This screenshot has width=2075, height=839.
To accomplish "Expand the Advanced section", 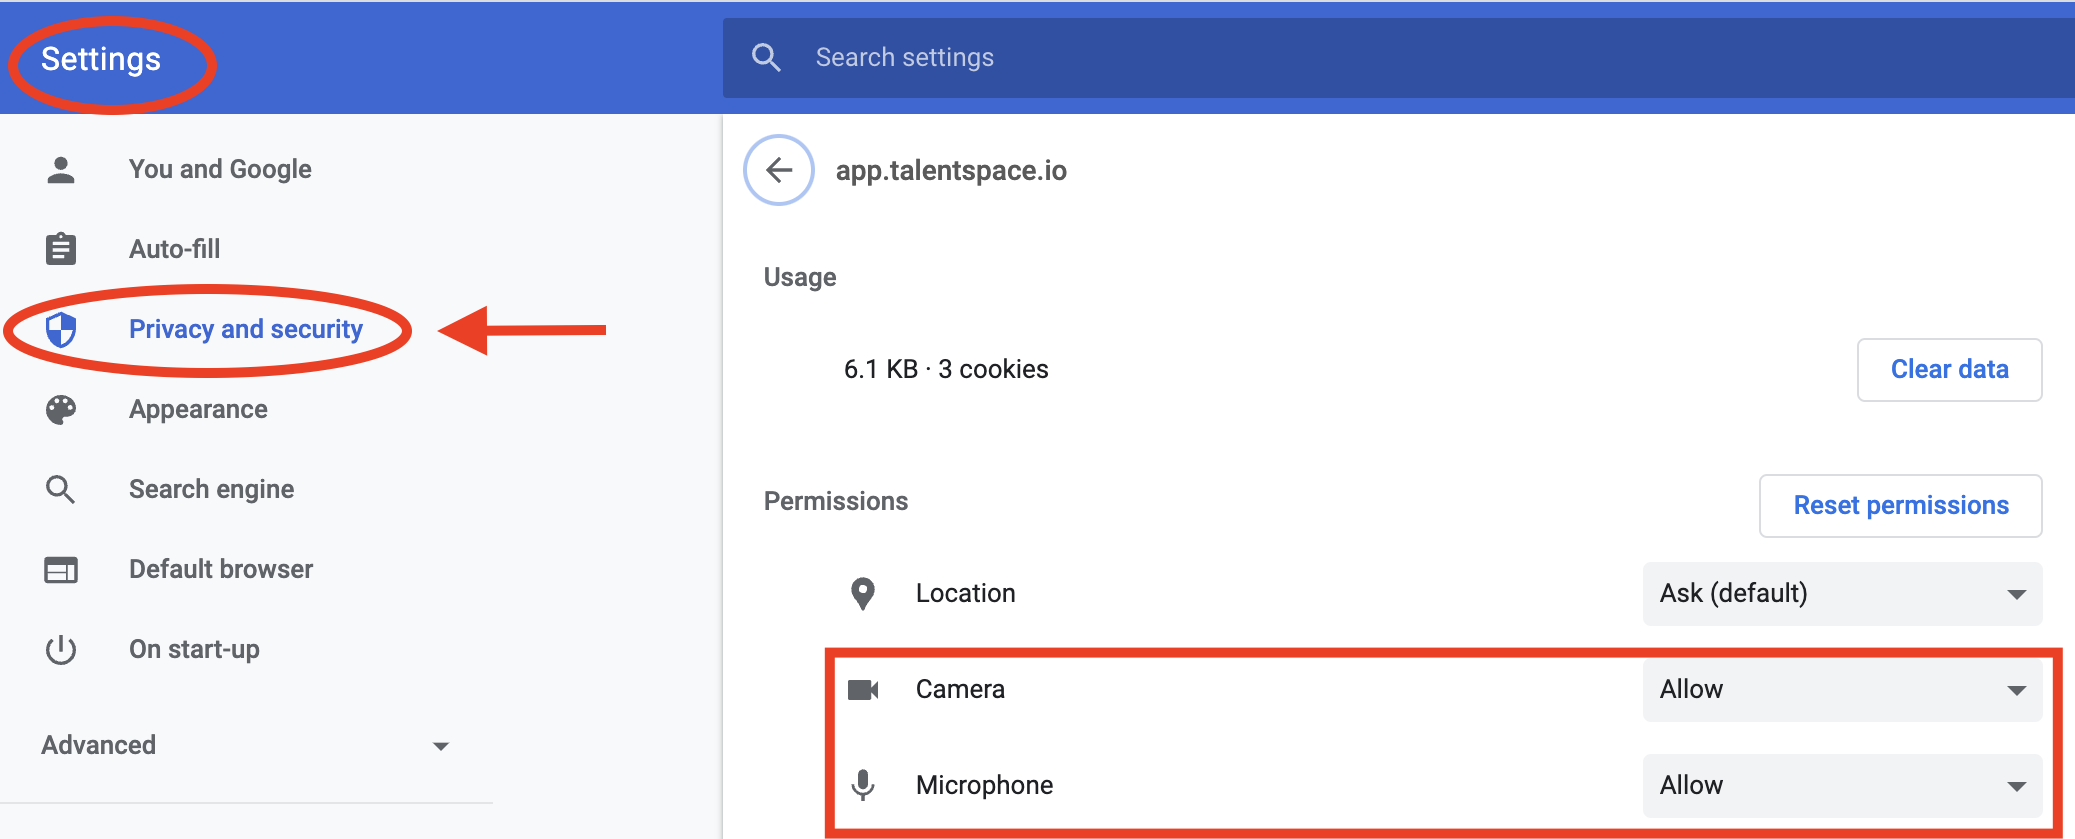I will [x=245, y=746].
